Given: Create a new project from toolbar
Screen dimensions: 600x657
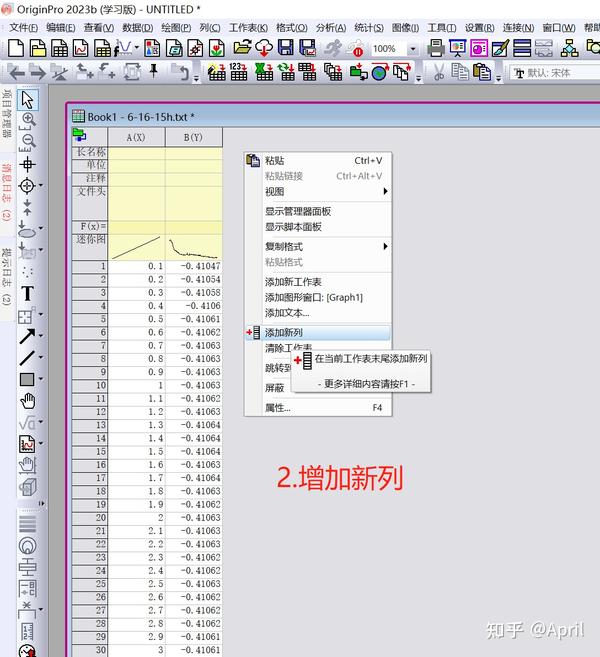Looking at the screenshot, I should (x=16, y=48).
